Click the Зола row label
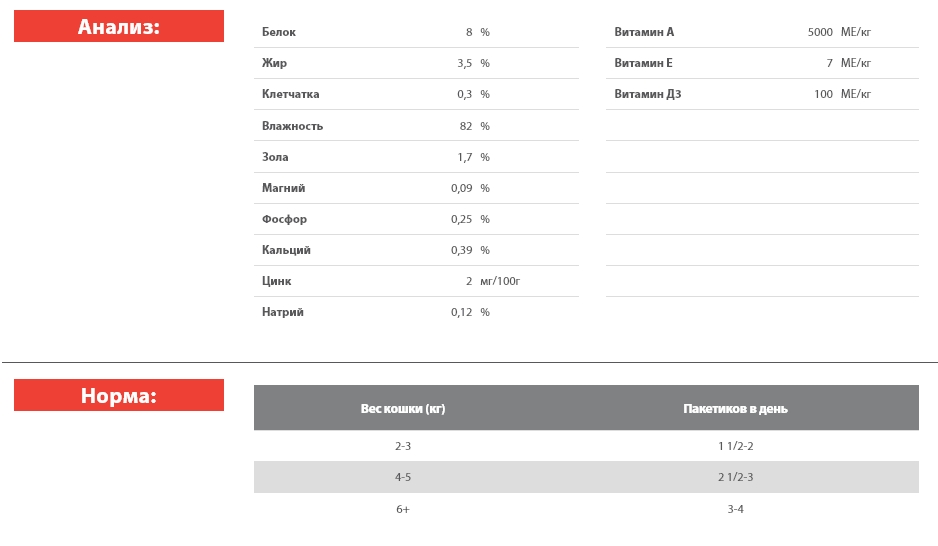The image size is (938, 546). (275, 157)
